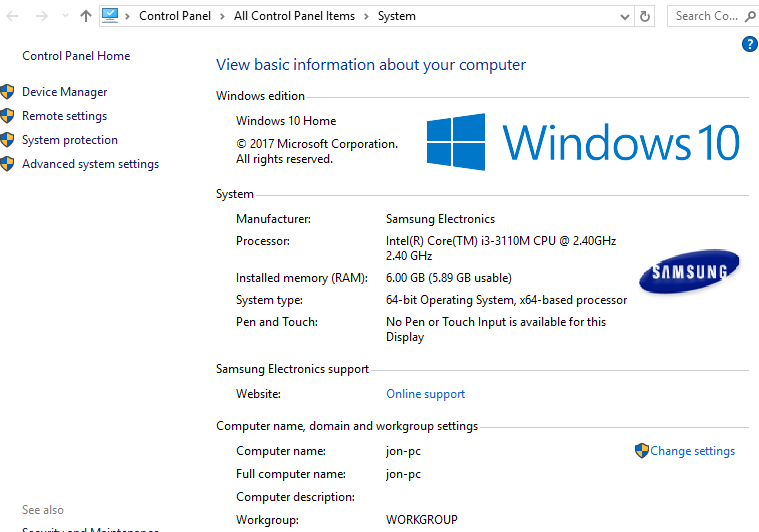
Task: Select Samsung Electronics manufacturer value
Action: (x=440, y=219)
